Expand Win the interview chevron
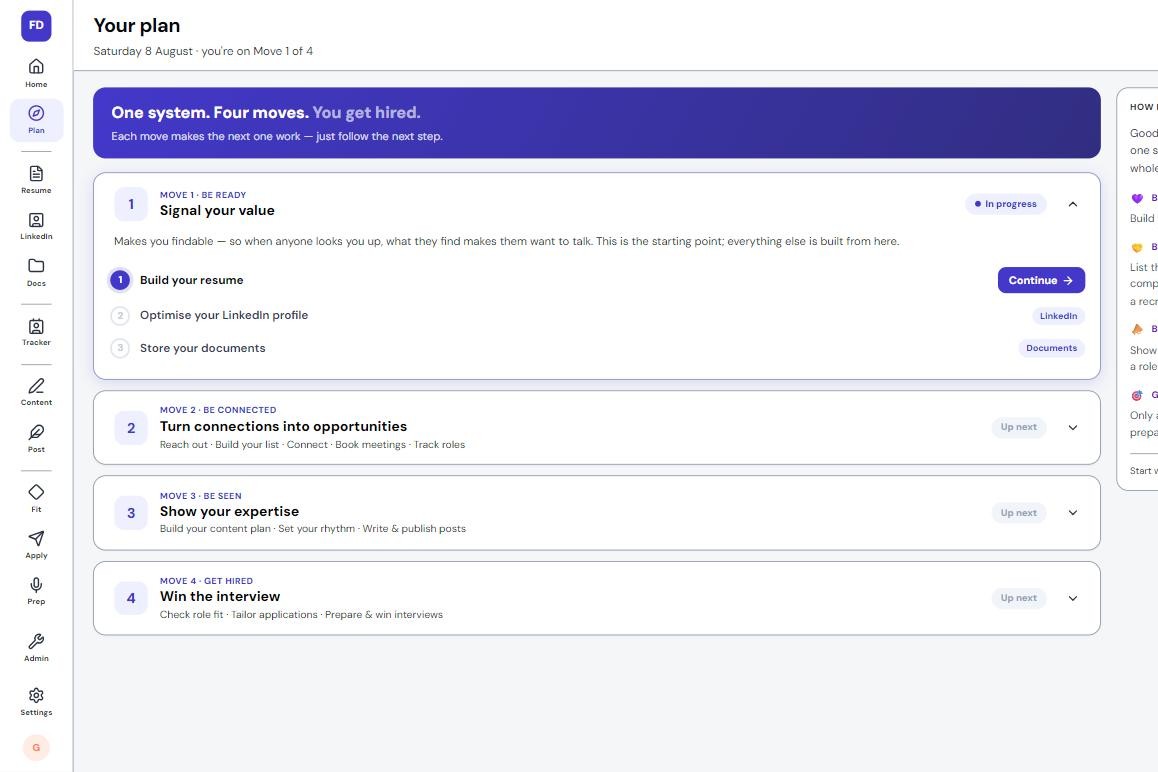Viewport: 1158px width, 772px height. tap(1073, 598)
